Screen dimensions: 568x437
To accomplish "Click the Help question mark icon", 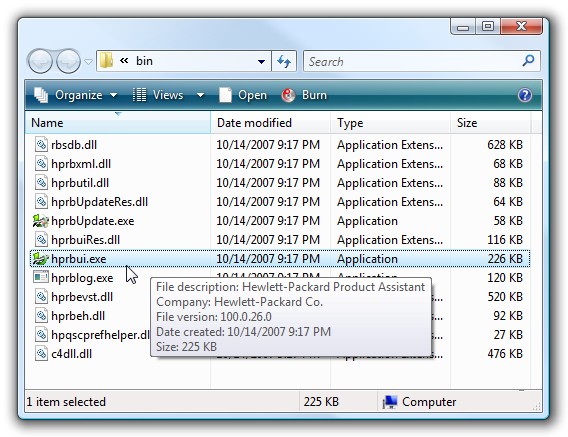I will (525, 95).
